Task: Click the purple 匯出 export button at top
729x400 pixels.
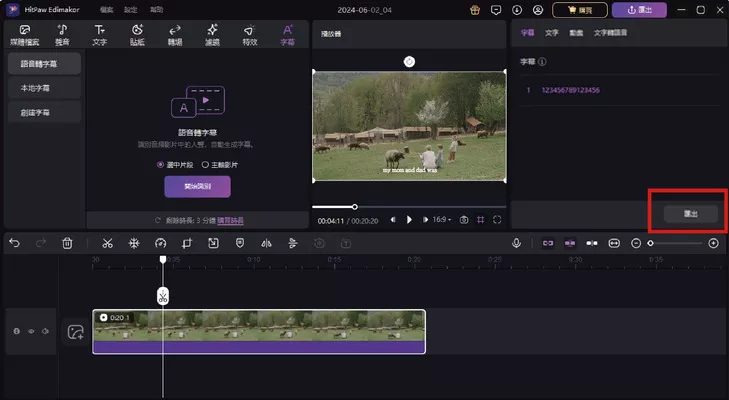Action: pos(639,10)
